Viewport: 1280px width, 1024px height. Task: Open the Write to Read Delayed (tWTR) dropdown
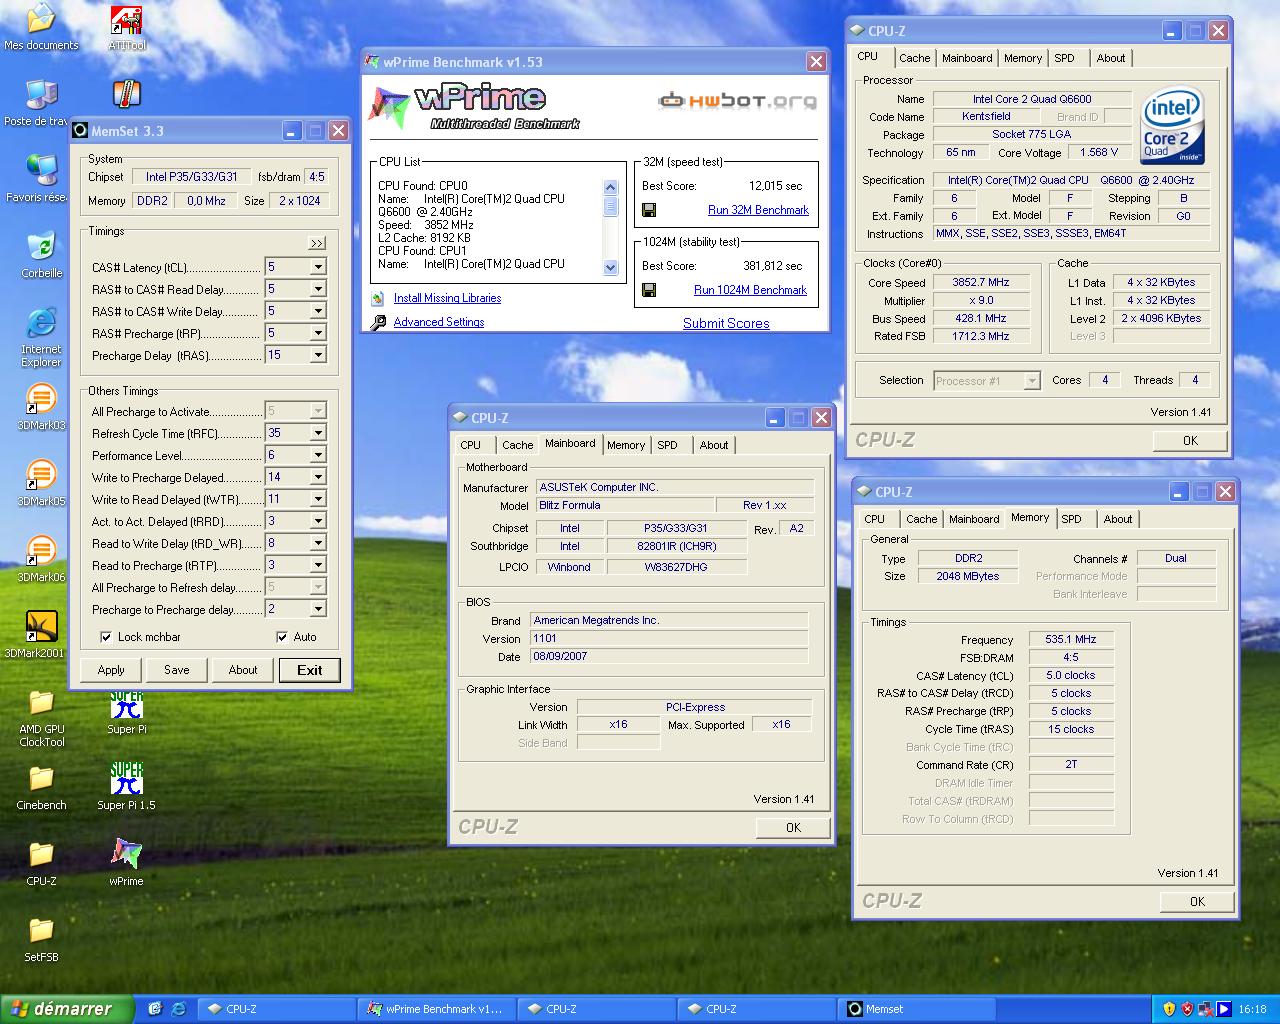pos(318,499)
